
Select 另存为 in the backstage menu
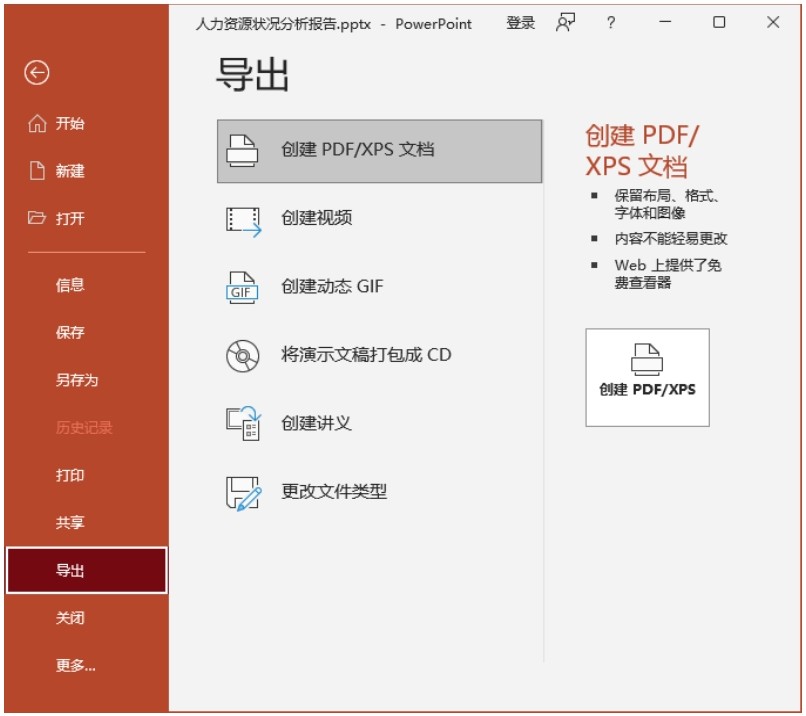[x=76, y=380]
